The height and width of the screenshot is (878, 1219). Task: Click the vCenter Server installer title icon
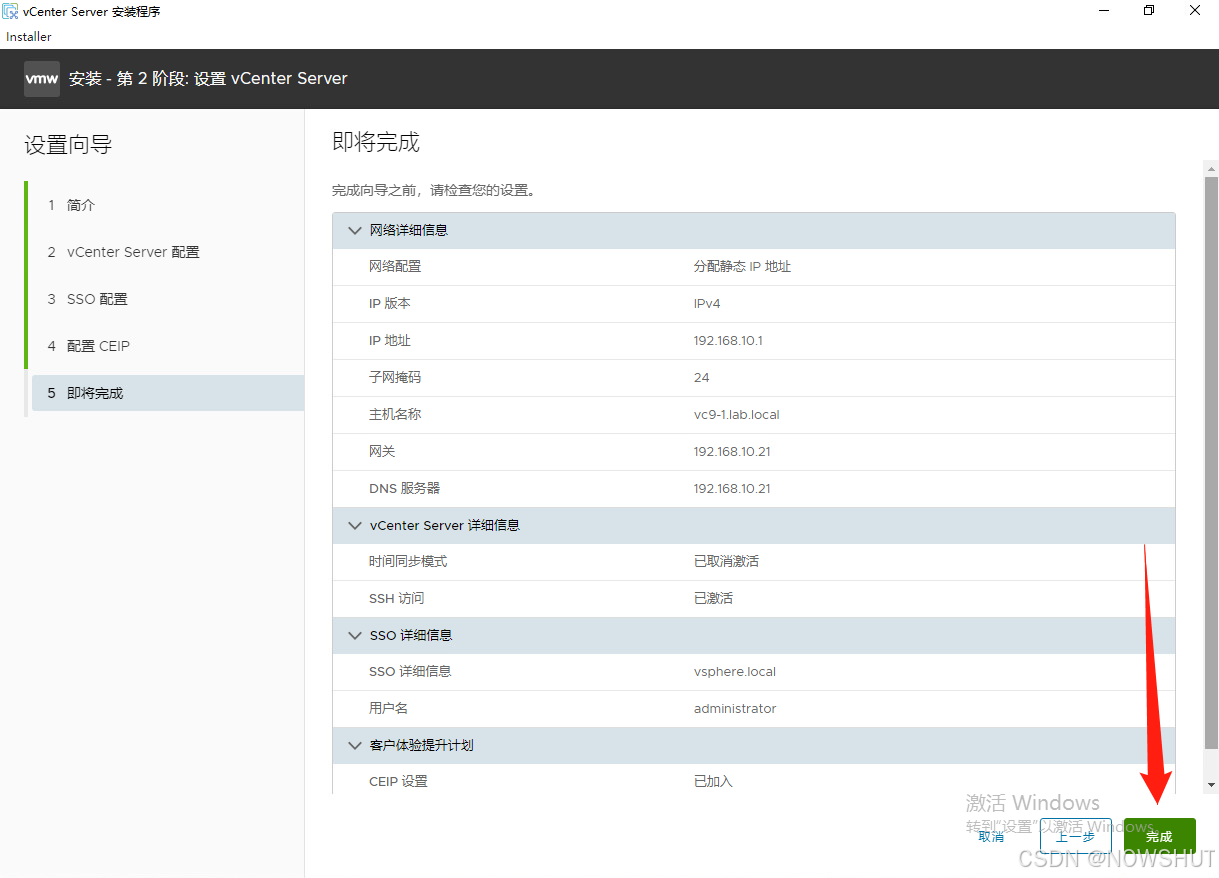[11, 12]
